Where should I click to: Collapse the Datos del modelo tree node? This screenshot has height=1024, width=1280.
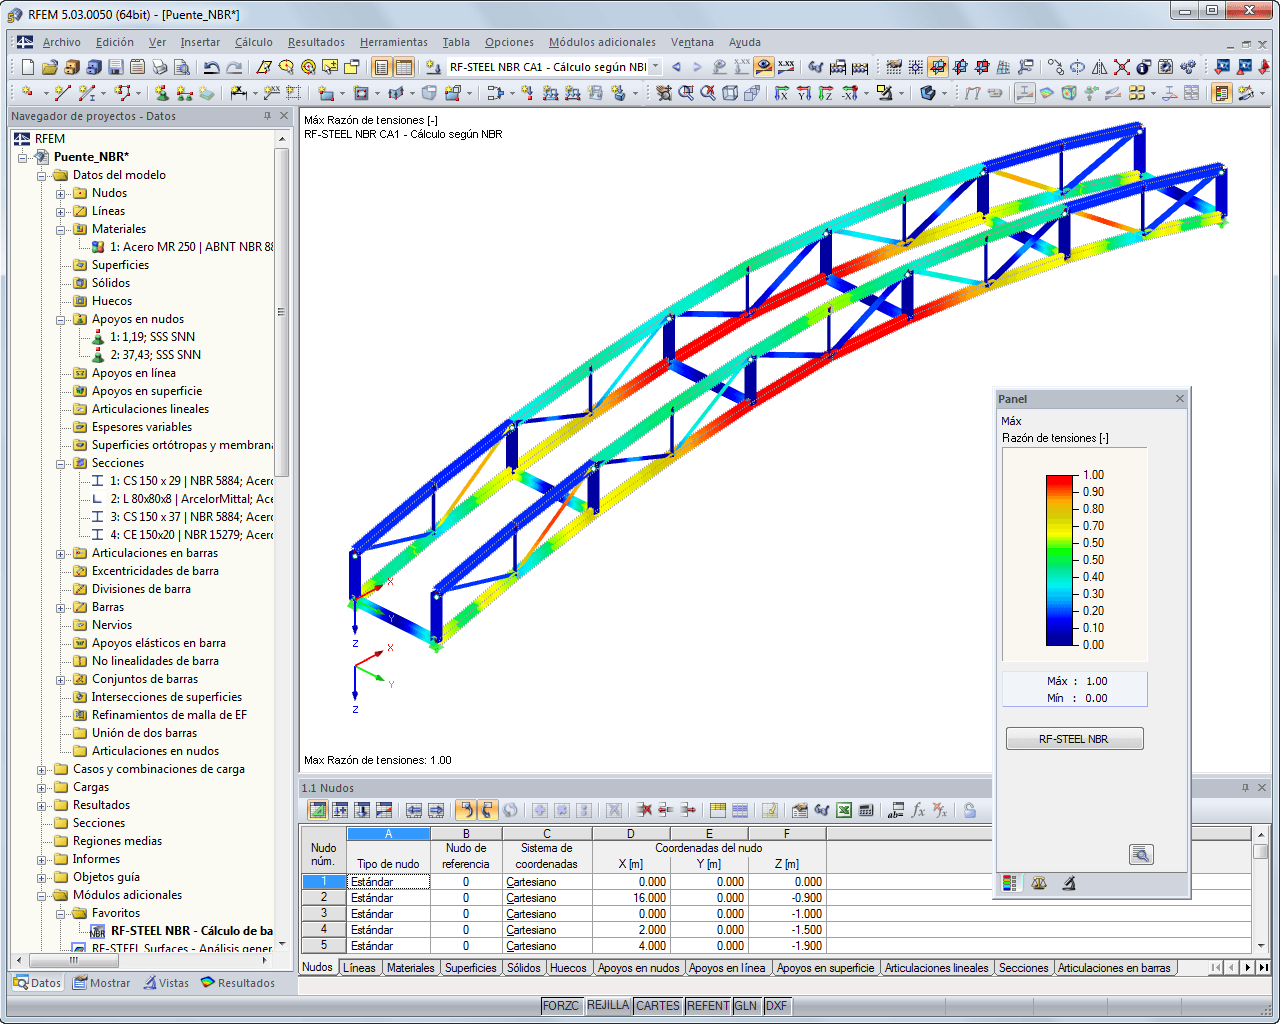point(42,175)
